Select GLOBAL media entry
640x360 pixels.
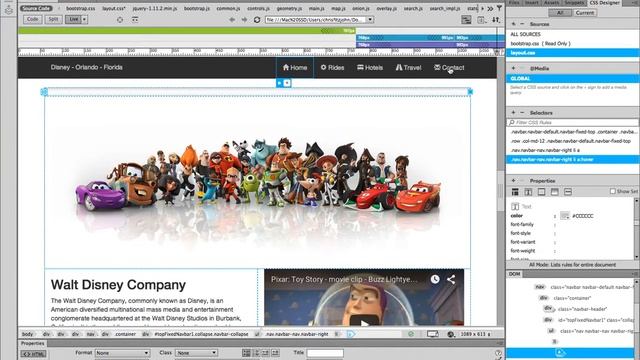[x=573, y=78]
